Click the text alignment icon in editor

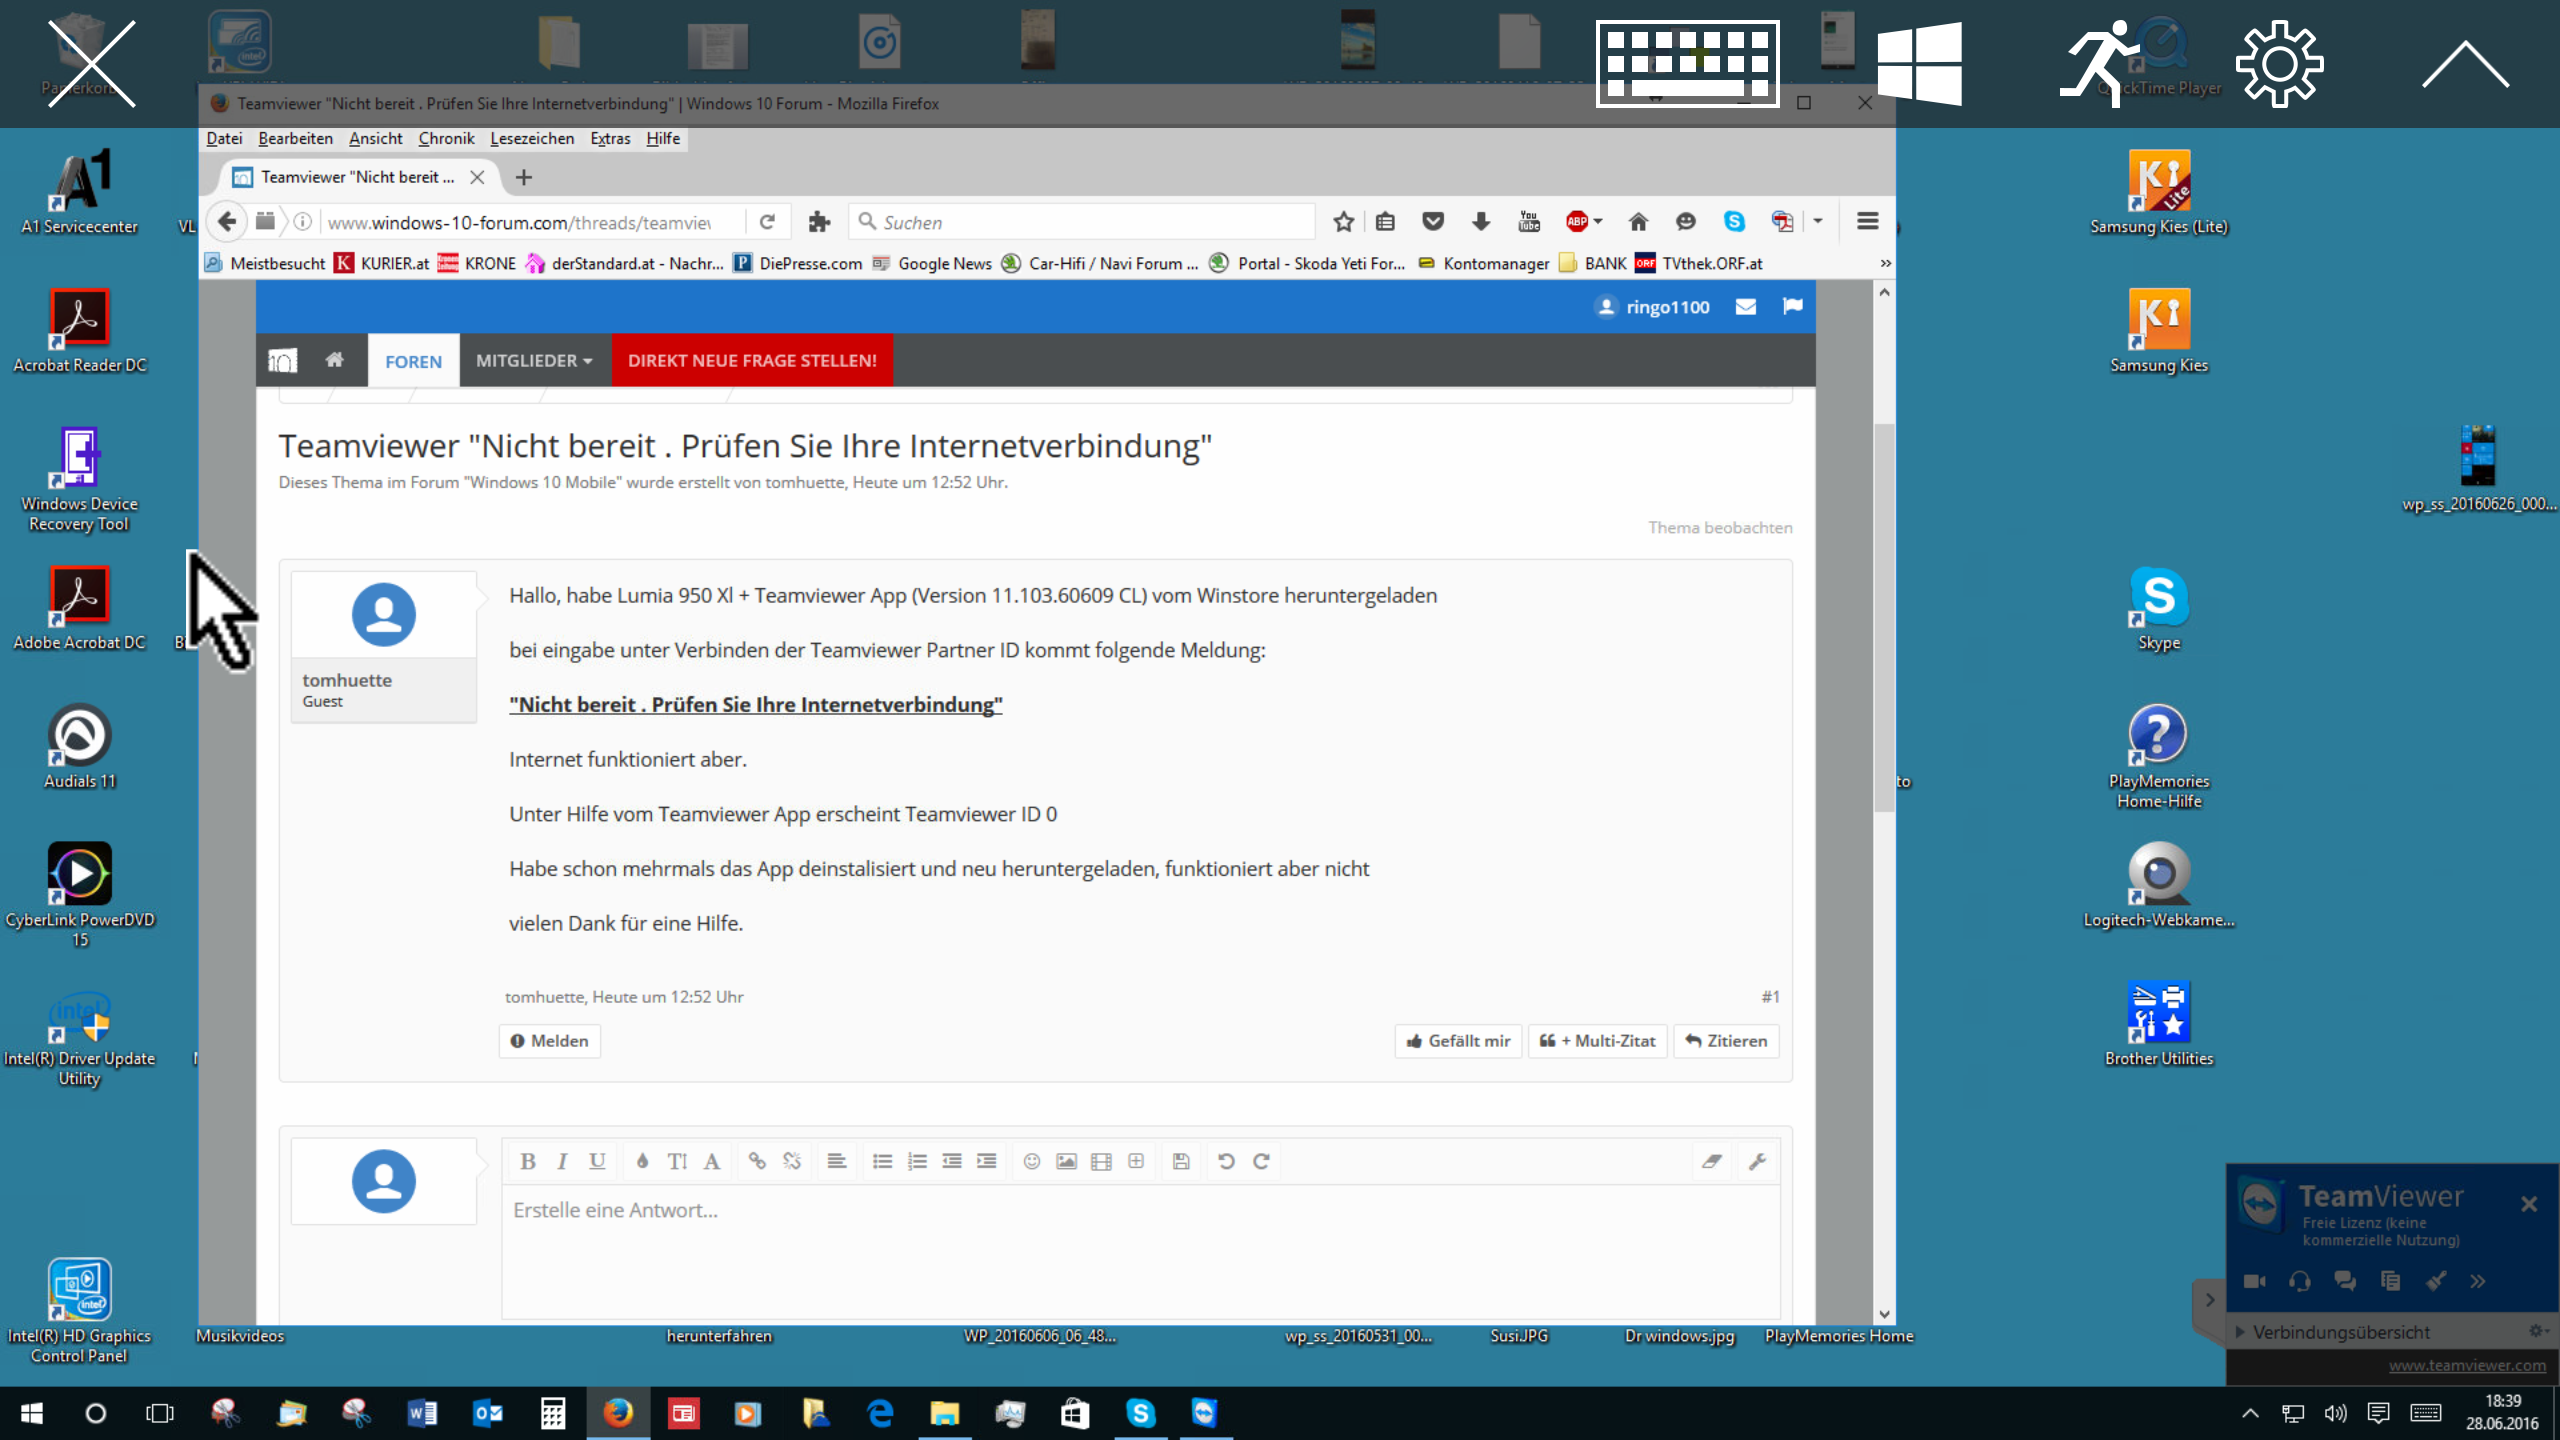click(837, 1161)
